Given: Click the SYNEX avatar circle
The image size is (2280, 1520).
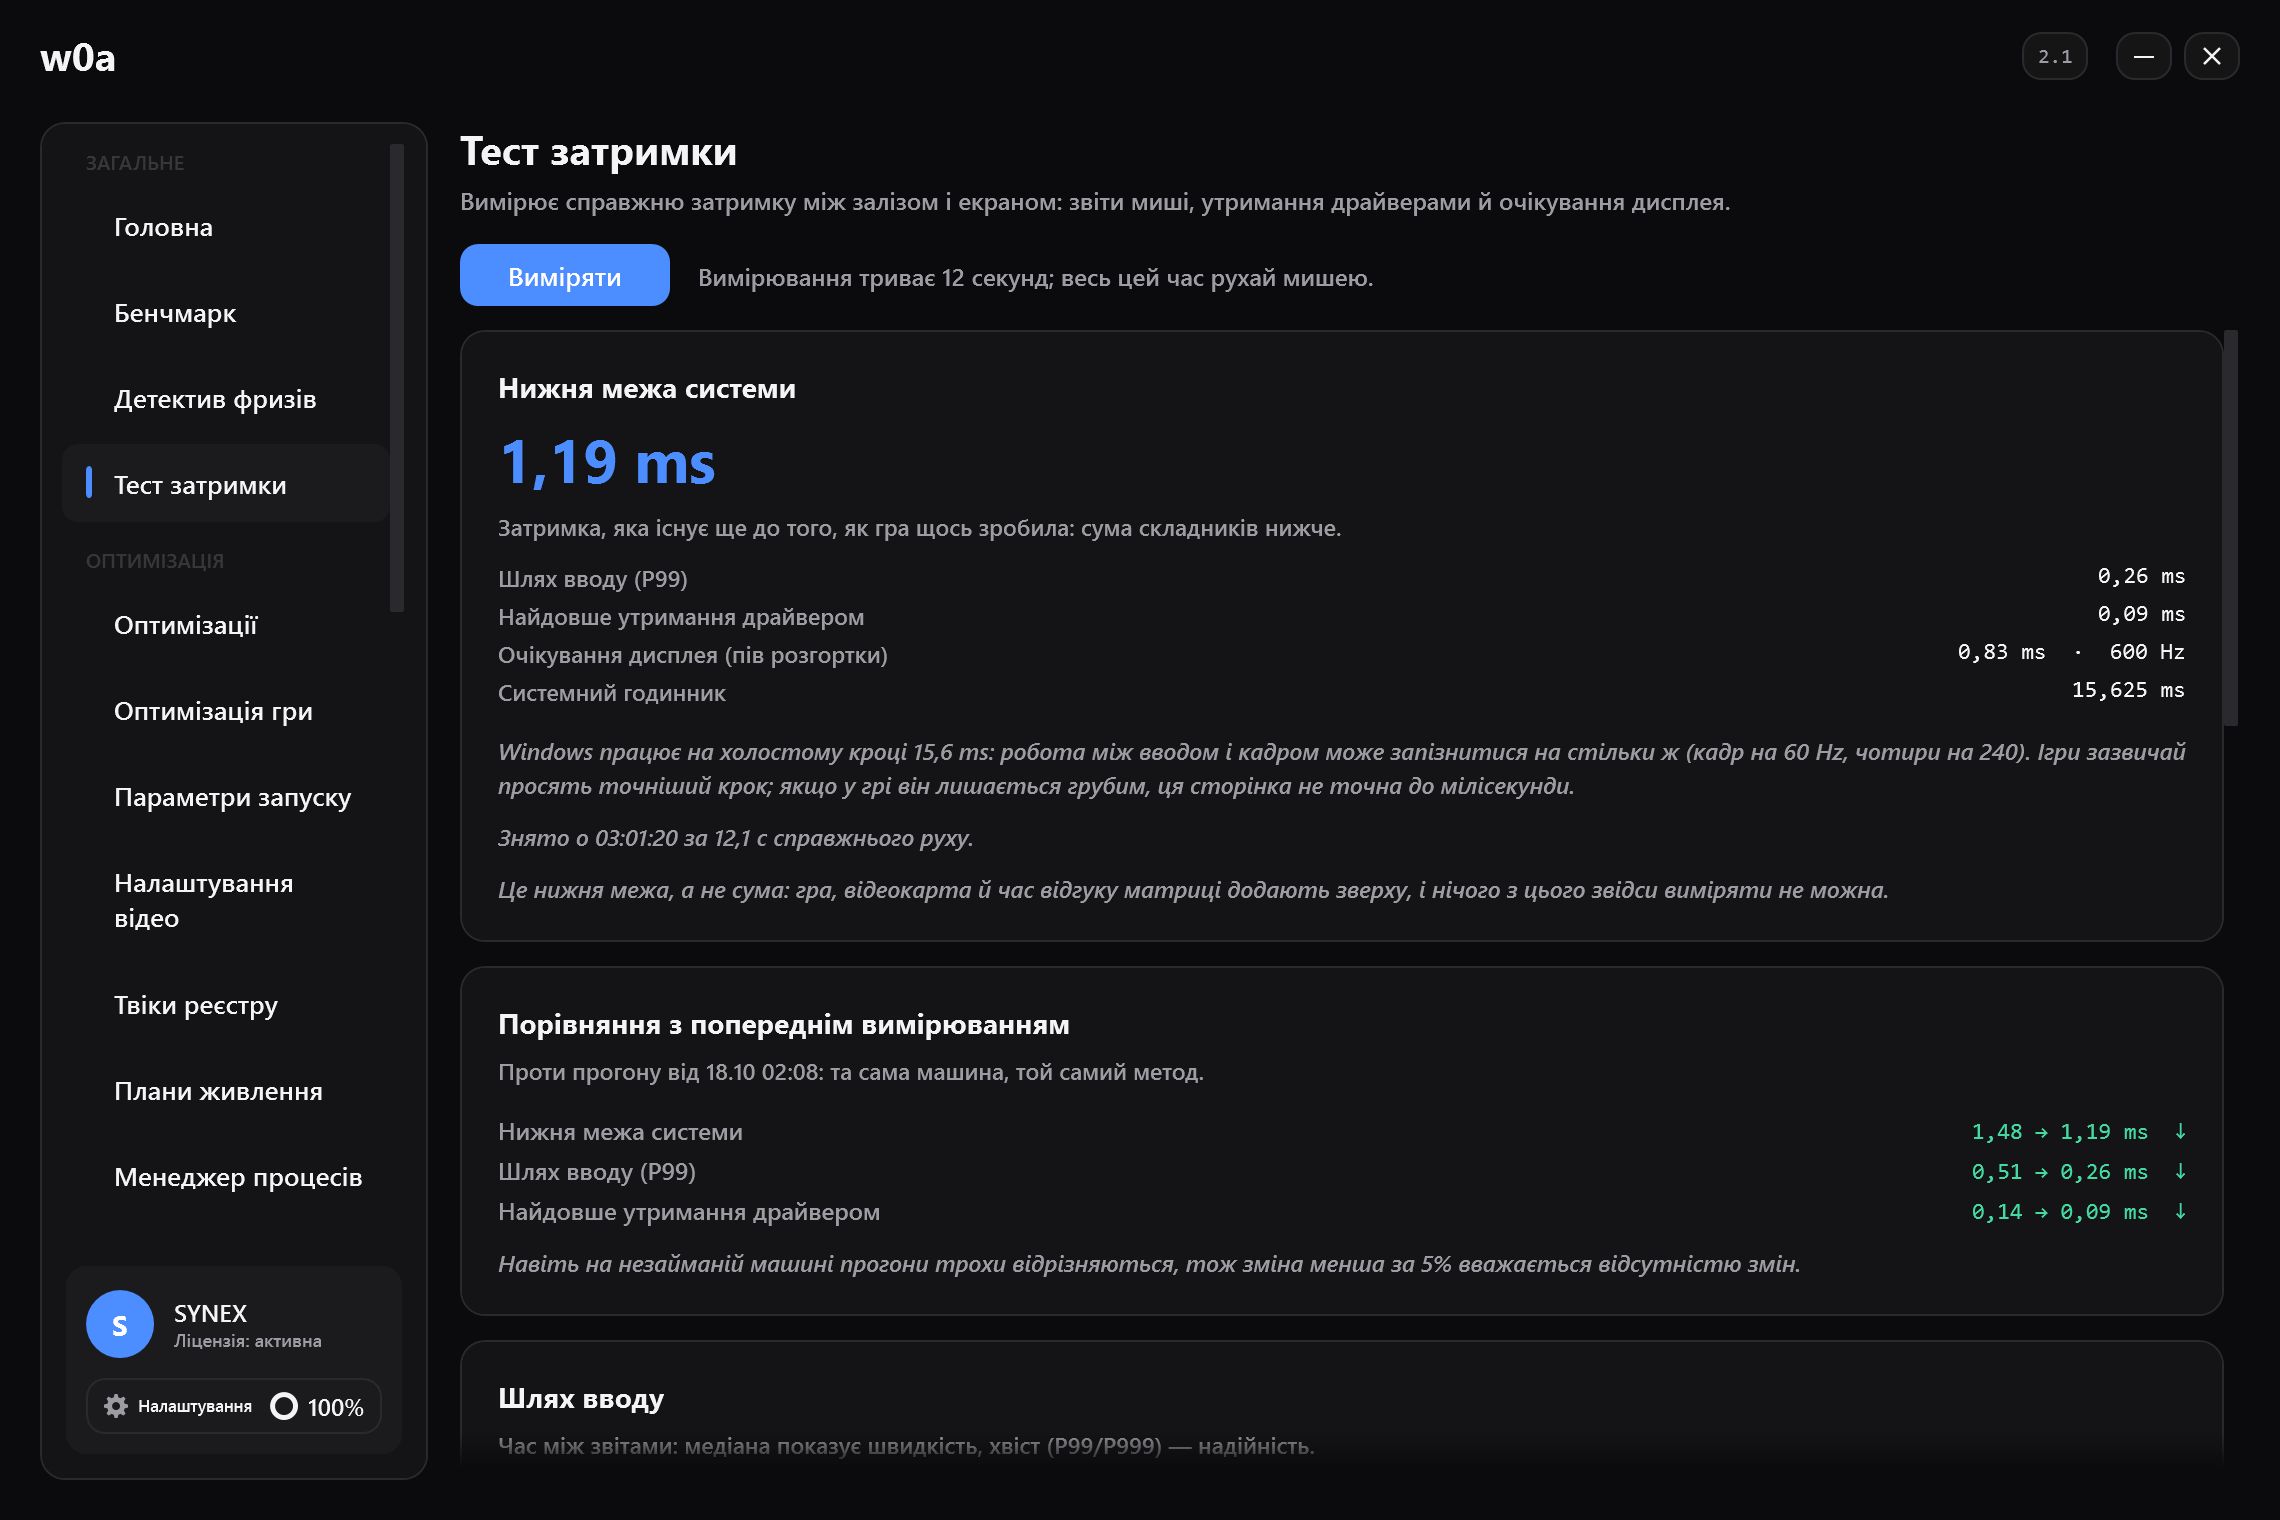Looking at the screenshot, I should (x=120, y=1324).
